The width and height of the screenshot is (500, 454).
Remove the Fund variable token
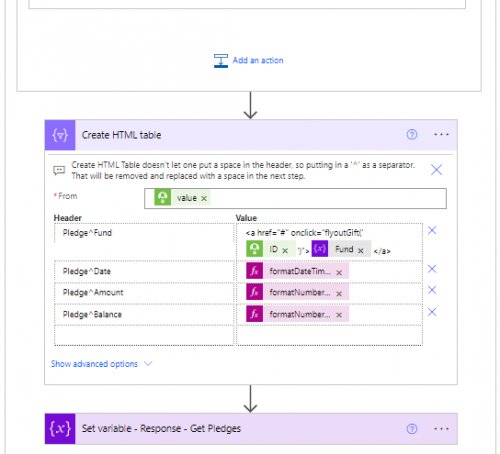[x=360, y=250]
